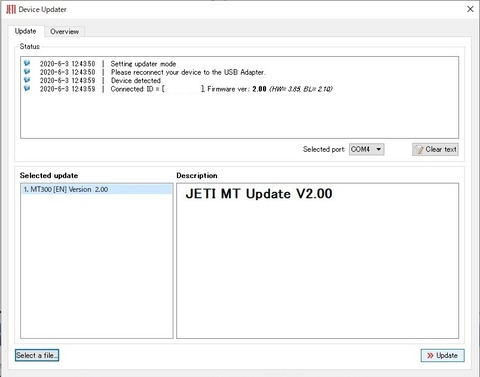Click the Device detected log line
Image resolution: width=480 pixels, height=377 pixels.
[136, 80]
